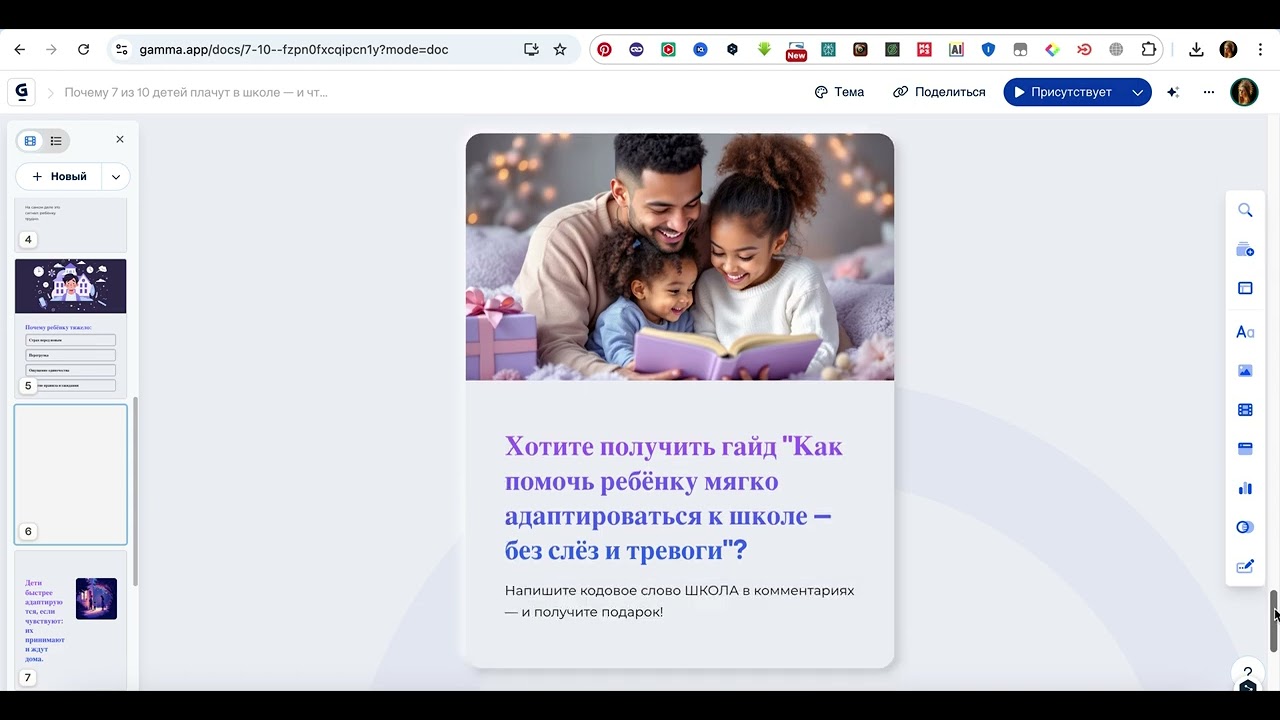Image resolution: width=1280 pixels, height=720 pixels.
Task: Switch navigator to list view
Action: click(56, 141)
